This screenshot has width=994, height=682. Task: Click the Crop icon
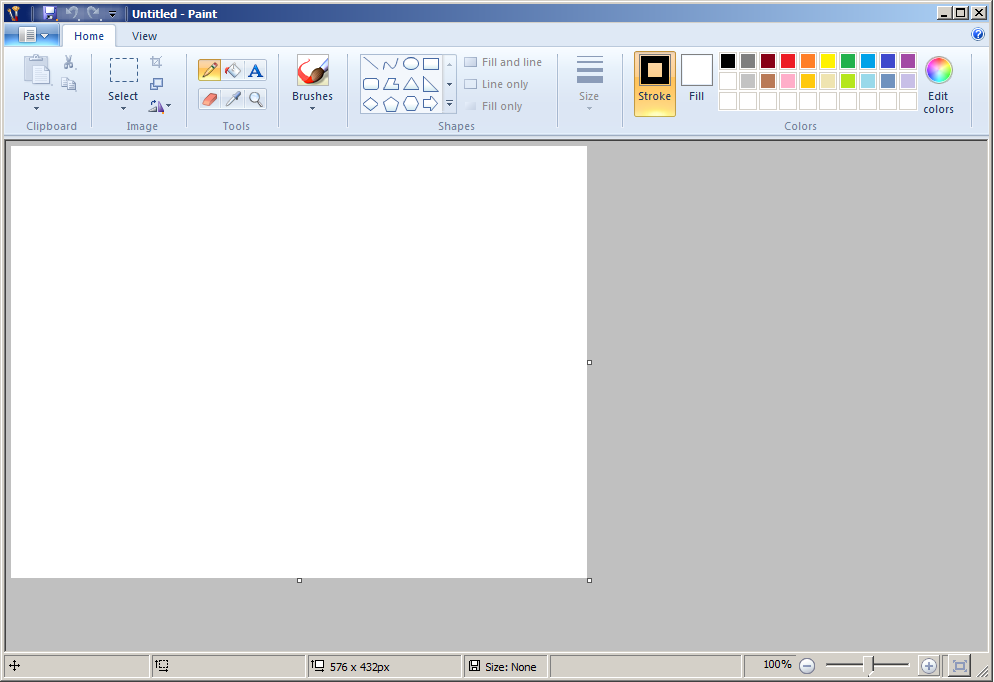[156, 62]
